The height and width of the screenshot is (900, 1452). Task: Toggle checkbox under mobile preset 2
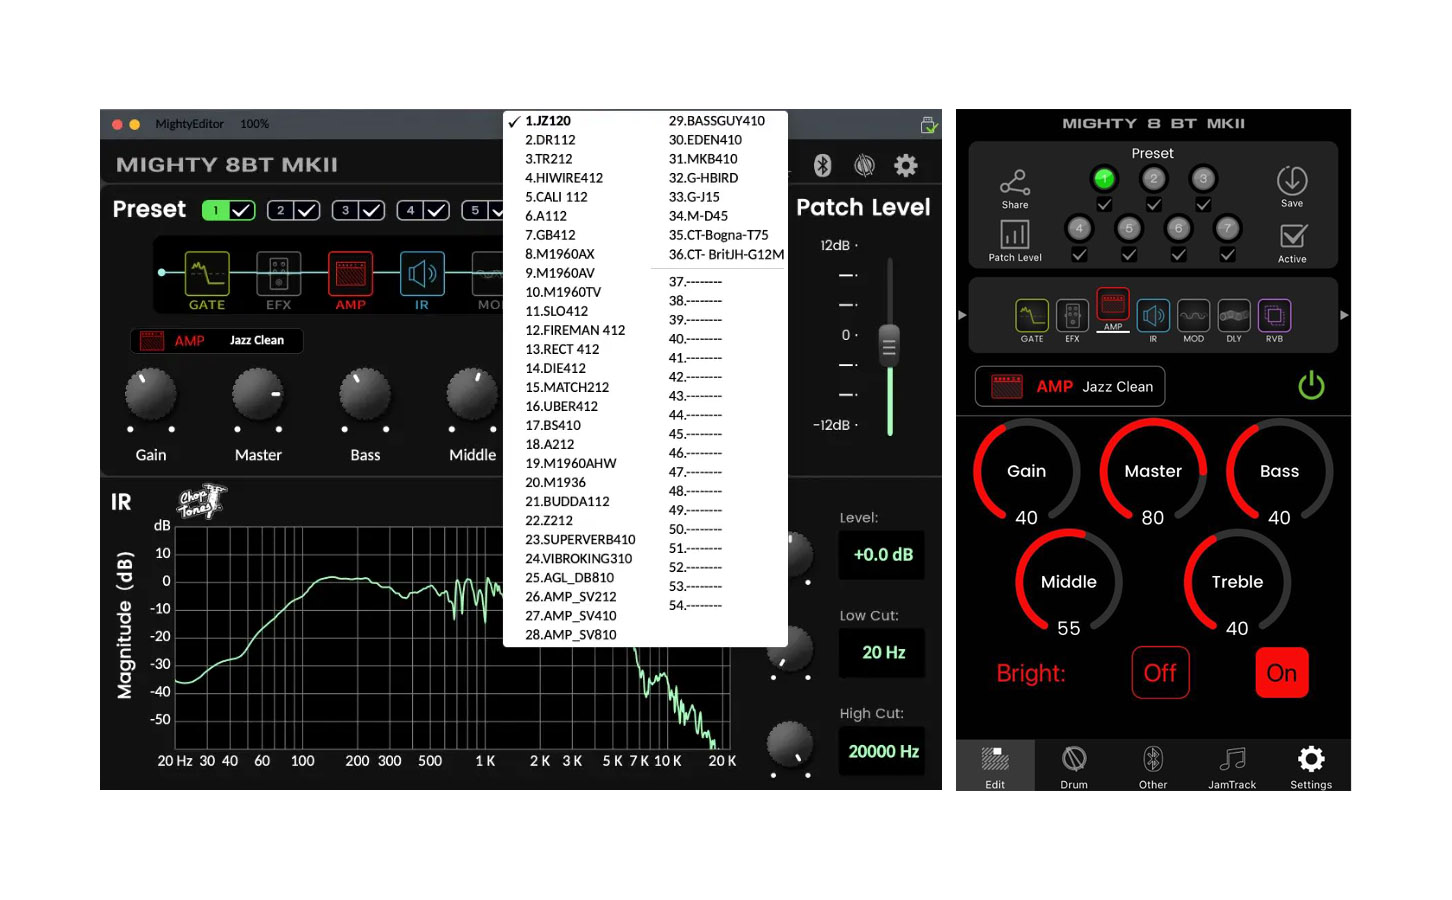pyautogui.click(x=1154, y=204)
